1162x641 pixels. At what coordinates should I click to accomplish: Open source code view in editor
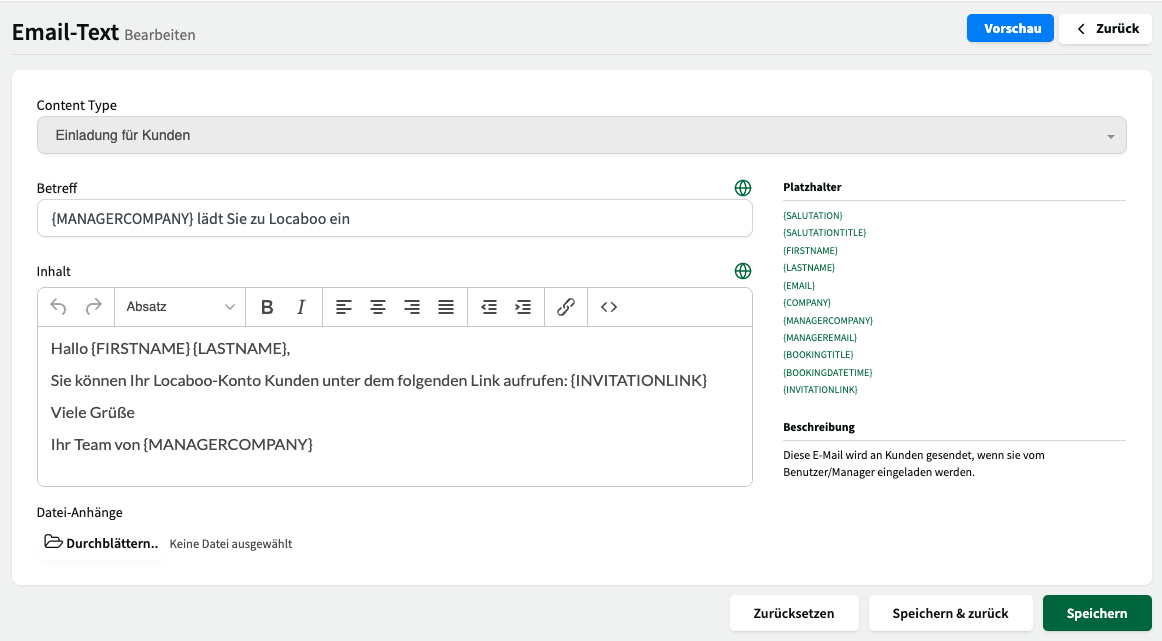coord(609,307)
